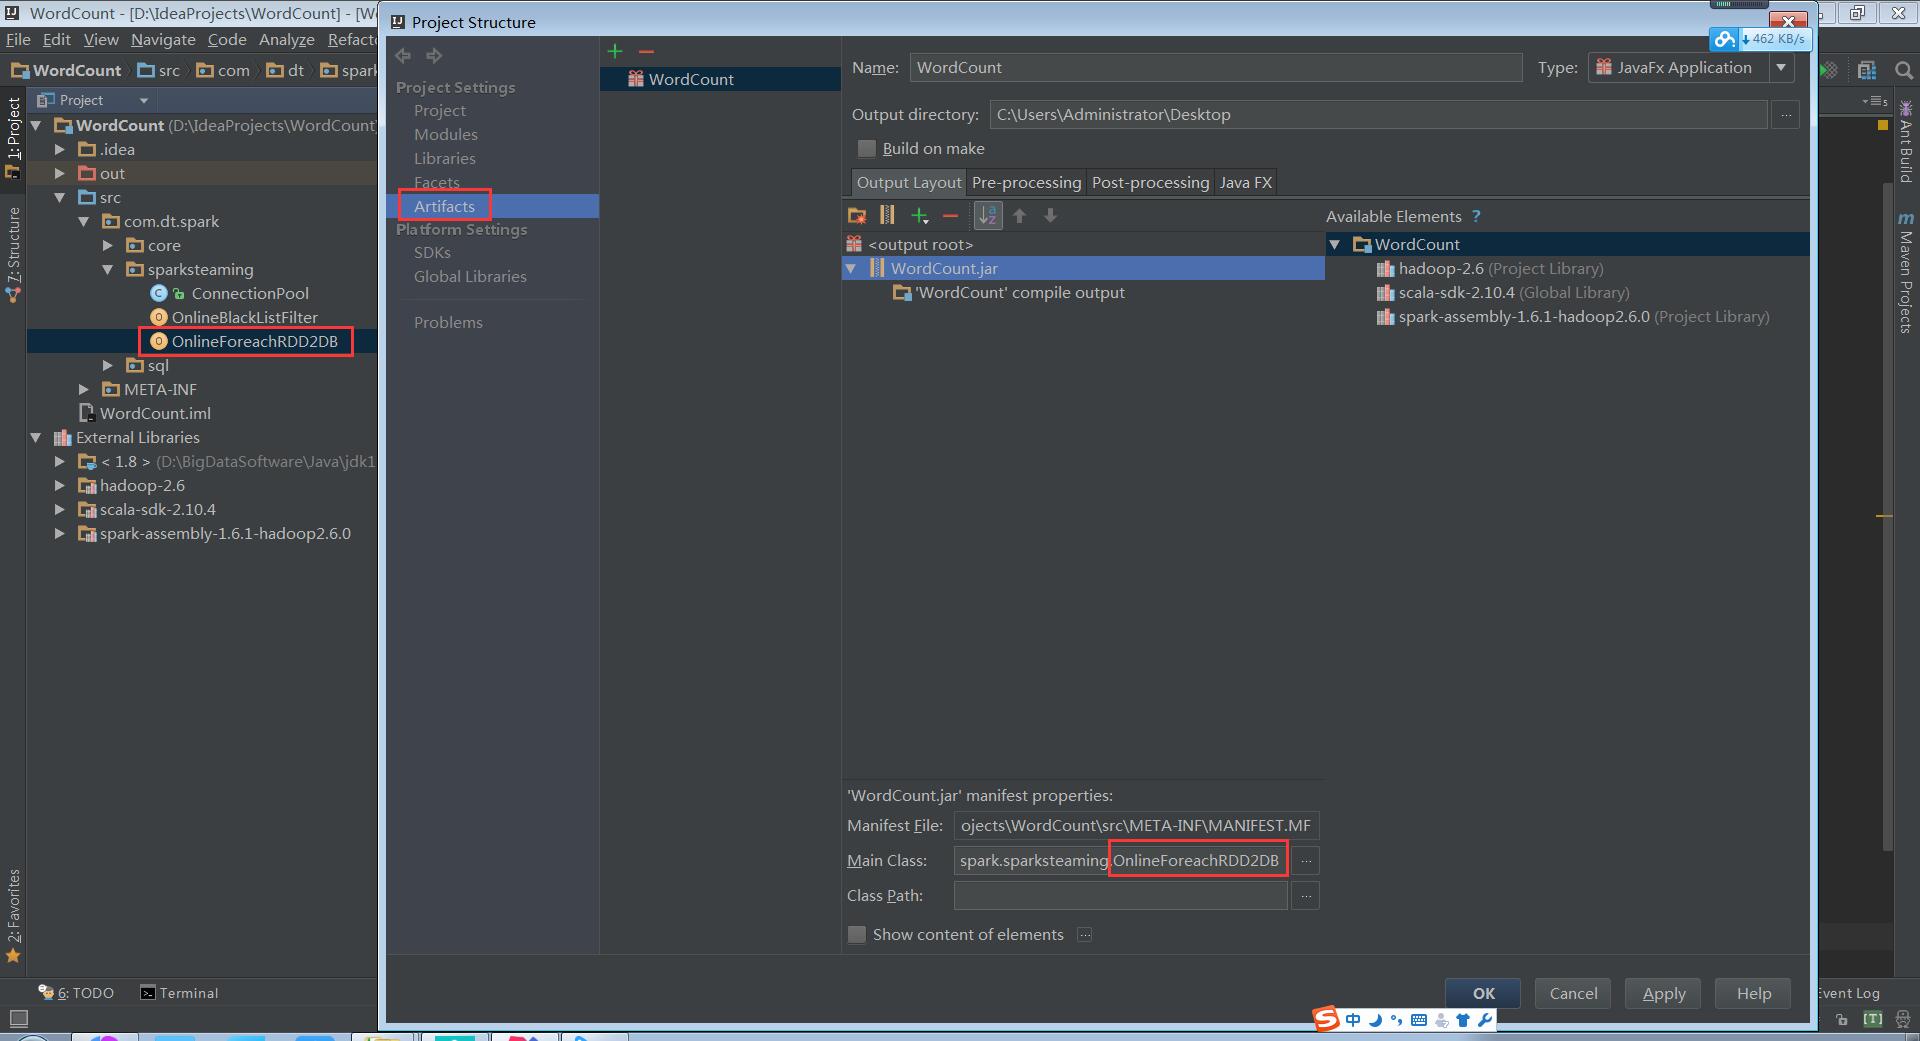Expand .idea folder in project tree

click(x=60, y=150)
